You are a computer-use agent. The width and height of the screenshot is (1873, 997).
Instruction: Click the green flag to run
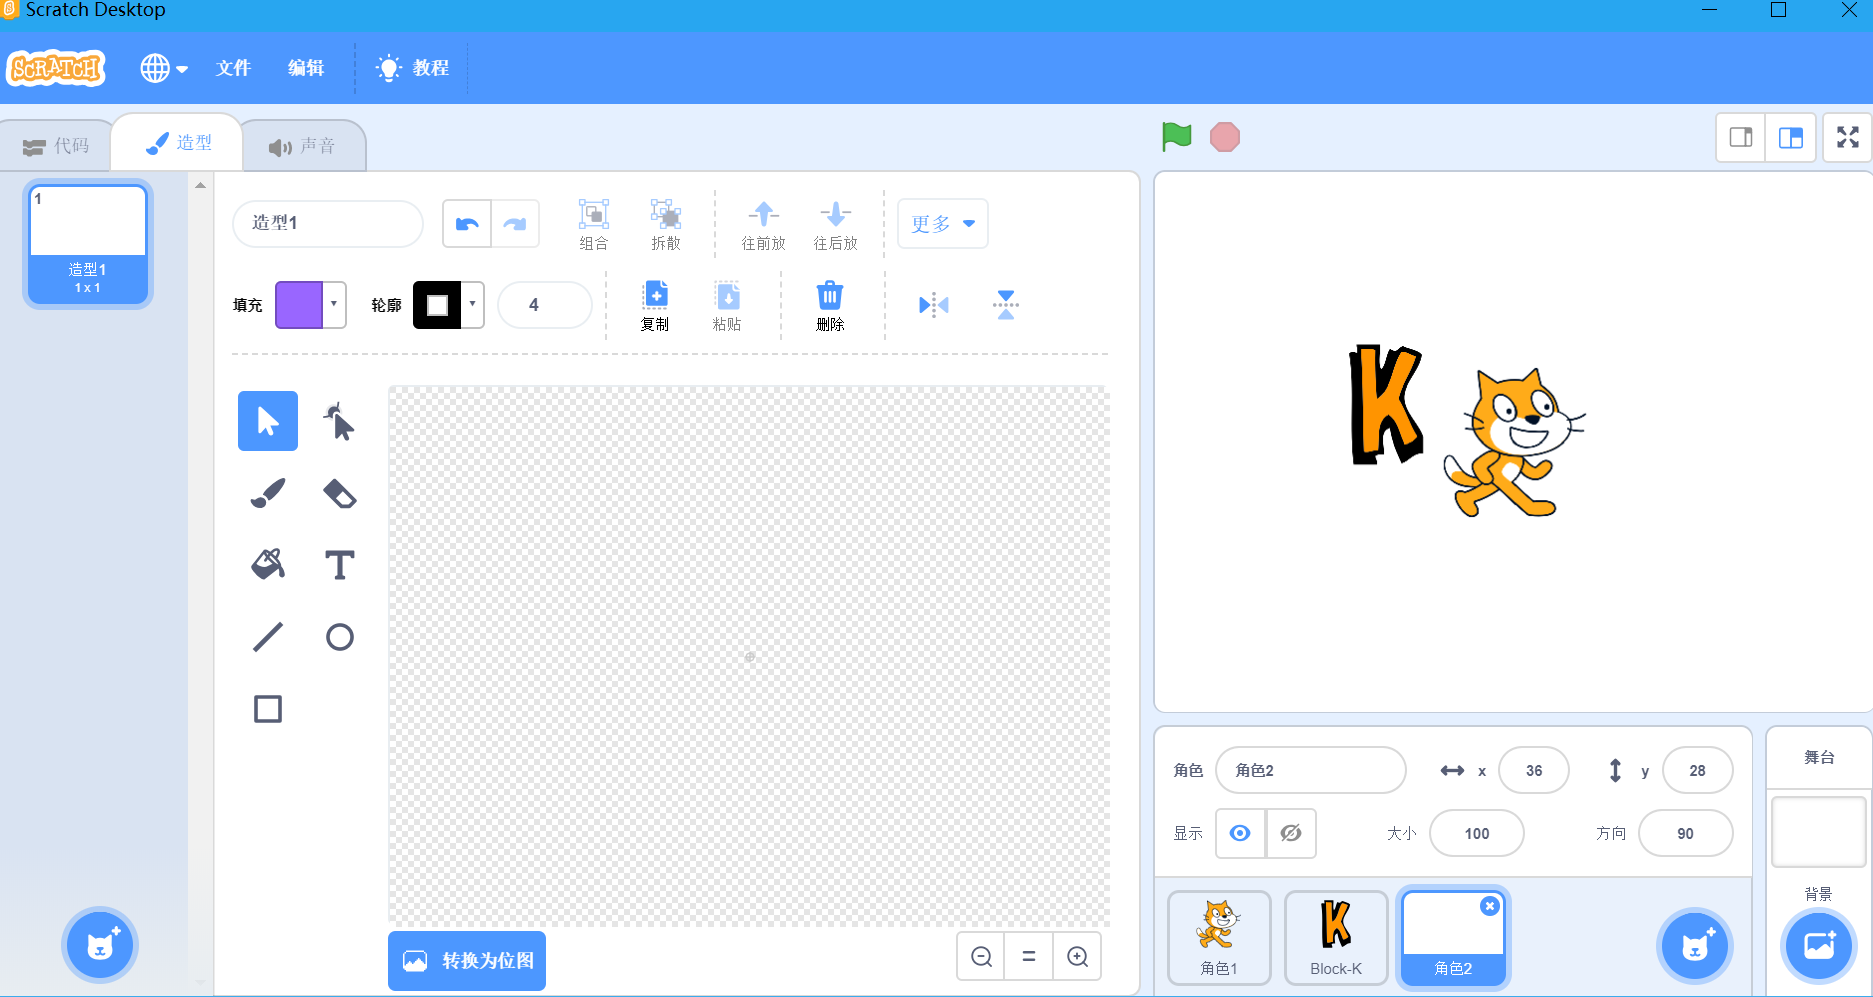pyautogui.click(x=1177, y=136)
